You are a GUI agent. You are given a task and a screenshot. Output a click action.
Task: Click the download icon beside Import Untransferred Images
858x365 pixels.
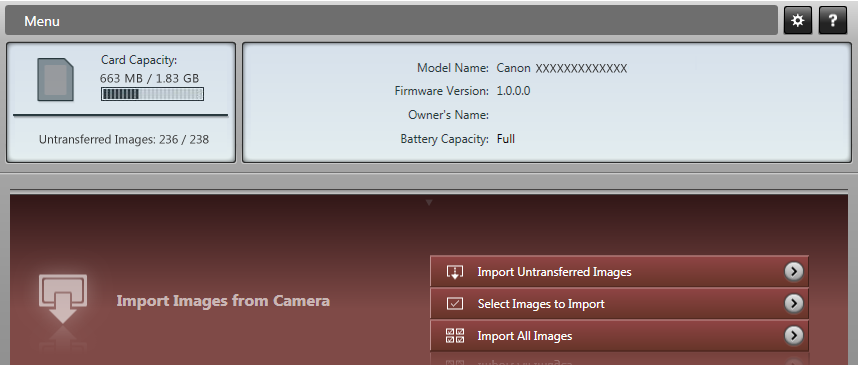tap(455, 272)
